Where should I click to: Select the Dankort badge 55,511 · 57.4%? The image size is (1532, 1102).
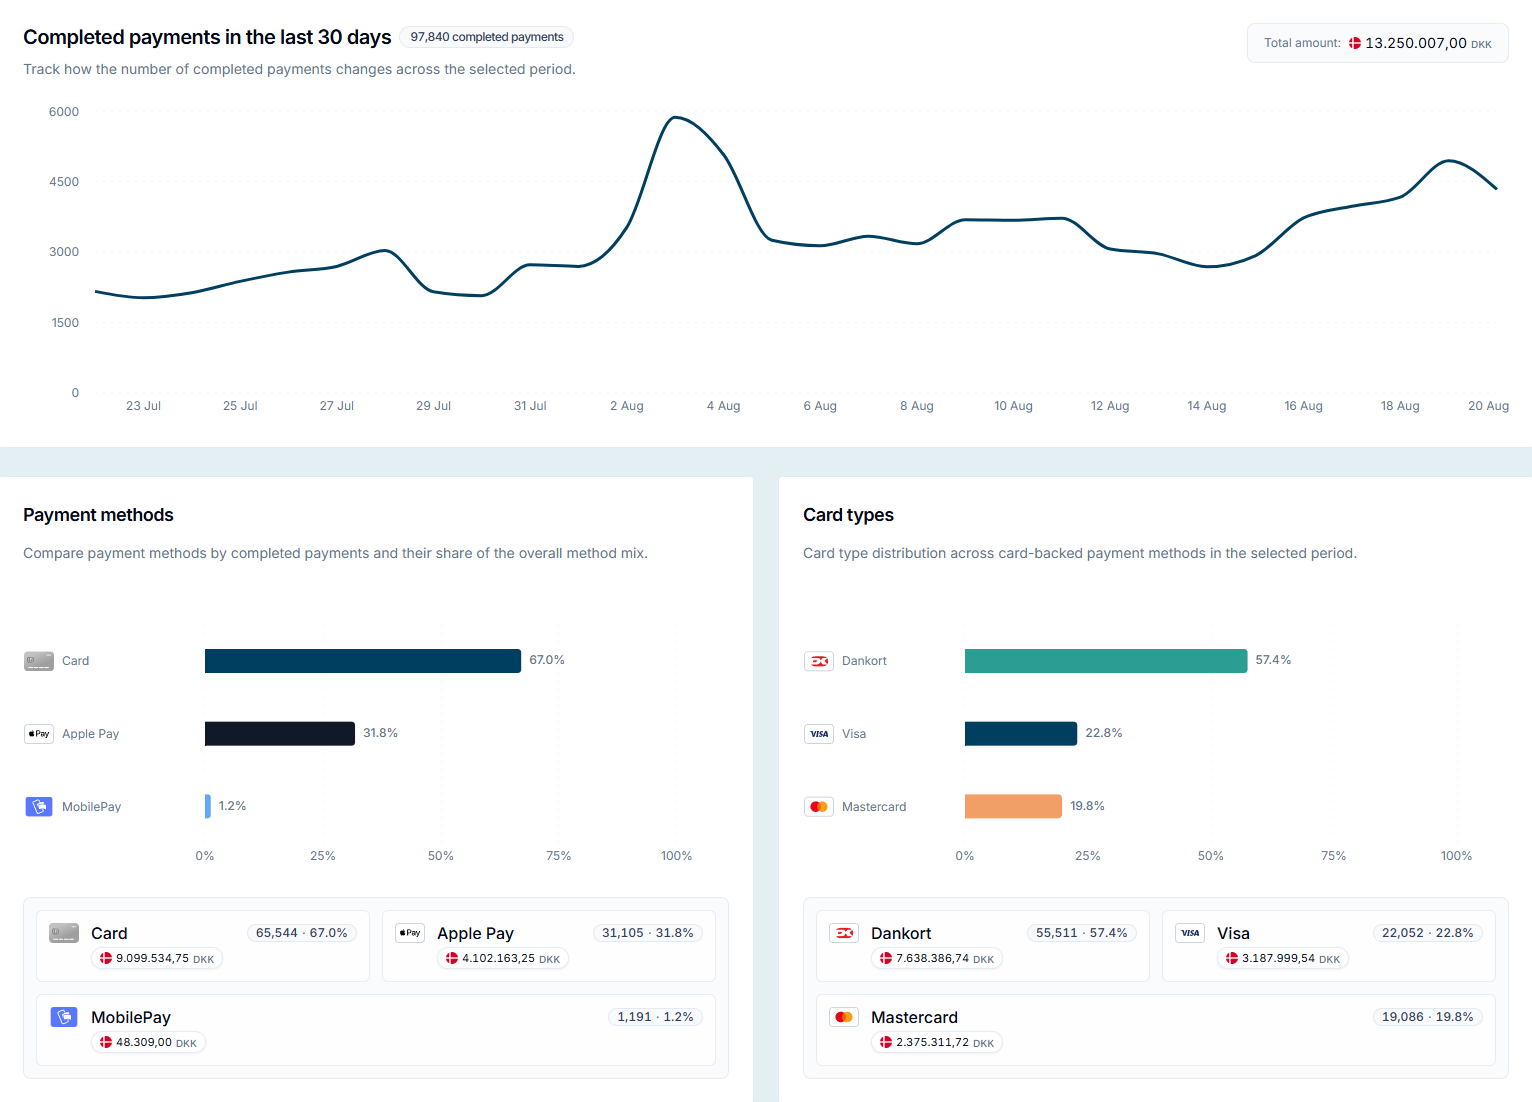click(1081, 933)
